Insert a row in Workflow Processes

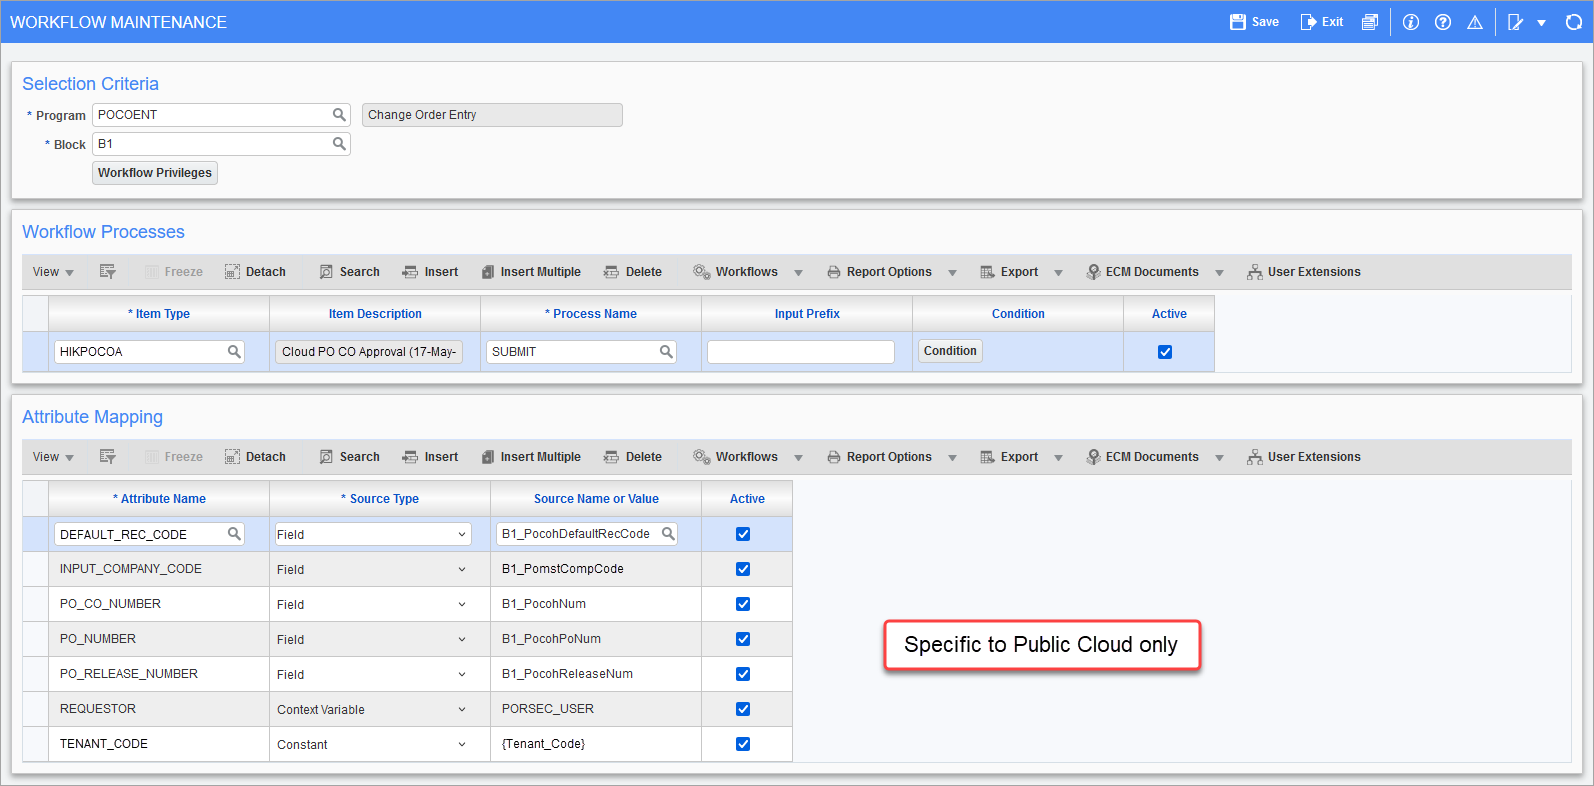(430, 272)
